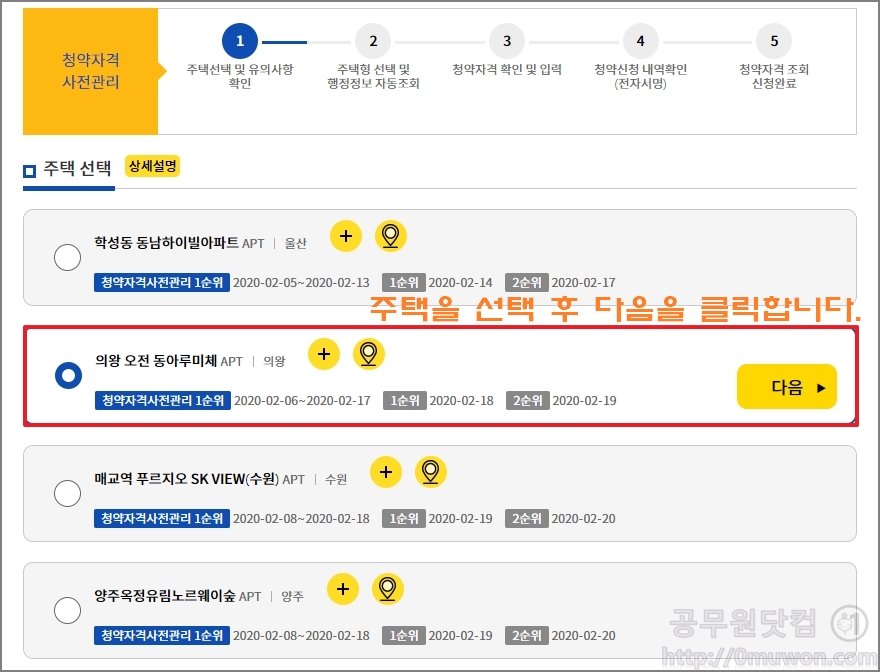Go to step 4 청약신청 내역확인(전자서명)

640,56
